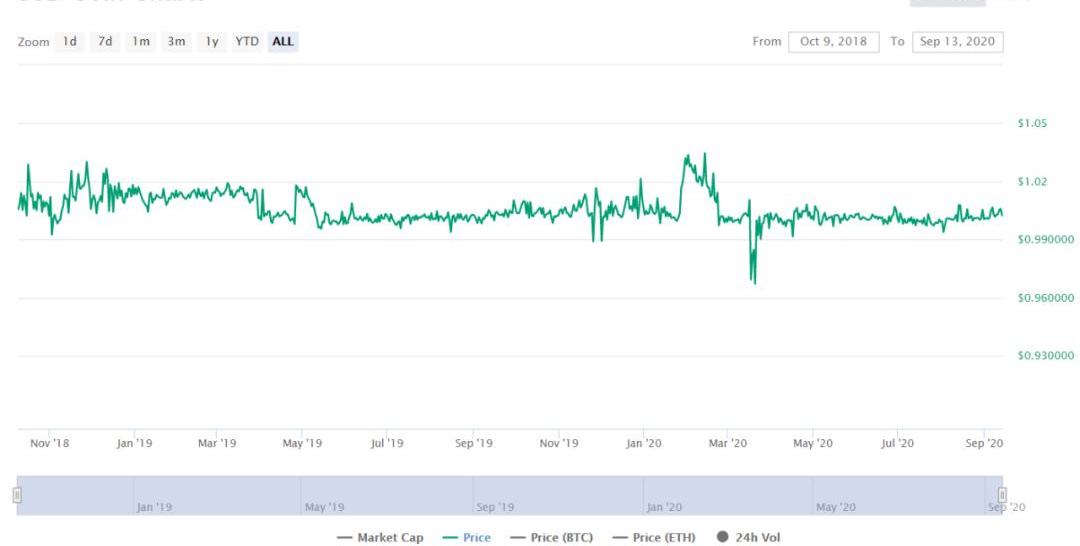Click the left navigator range handle
Viewport: 1080px width, 546px height.
[x=17, y=495]
